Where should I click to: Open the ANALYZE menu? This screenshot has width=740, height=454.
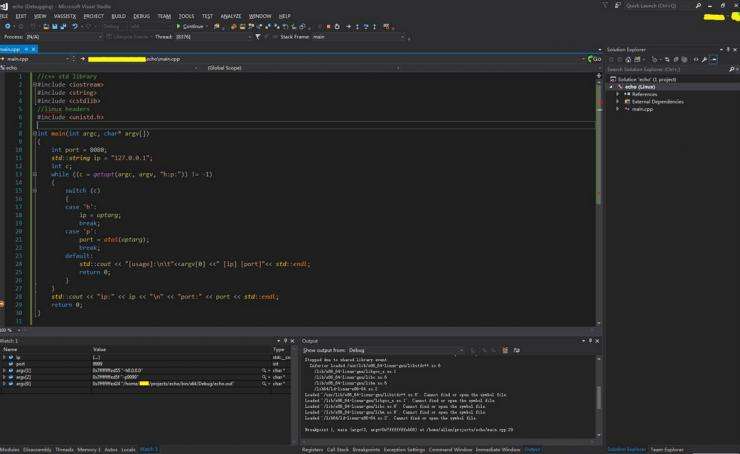coord(231,16)
